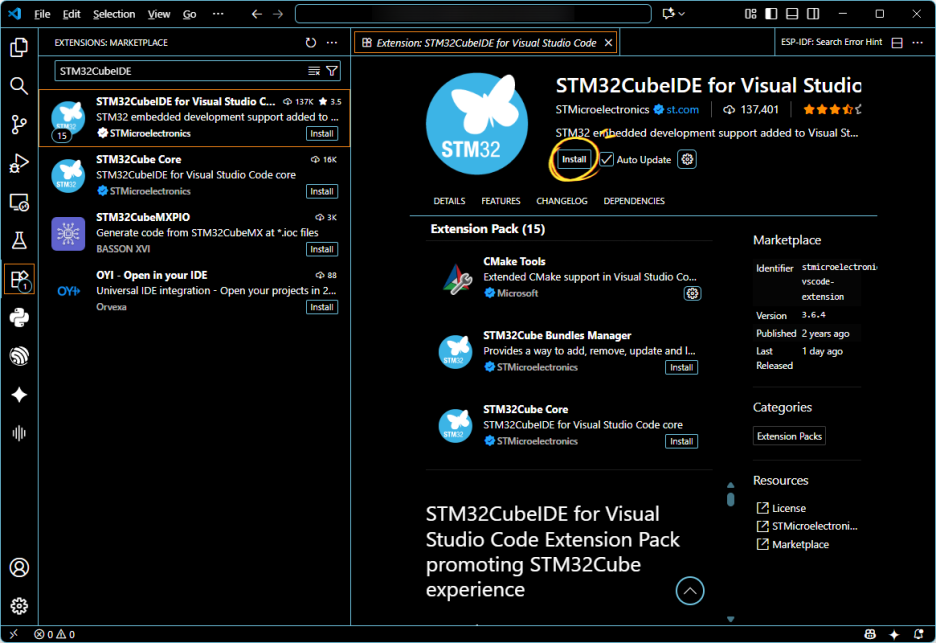This screenshot has width=936, height=643.
Task: Open remote window indicator in status bar
Action: click(x=14, y=634)
